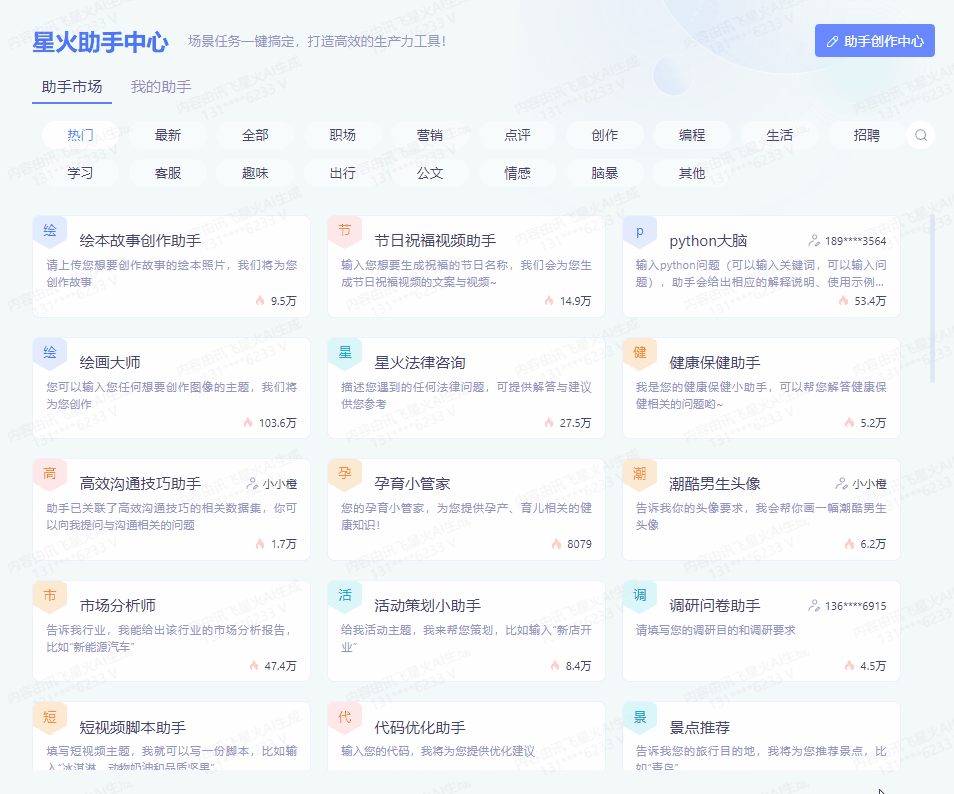Image resolution: width=954 pixels, height=794 pixels.
Task: Open the 代码优化助手 assistant icon
Action: [344, 717]
